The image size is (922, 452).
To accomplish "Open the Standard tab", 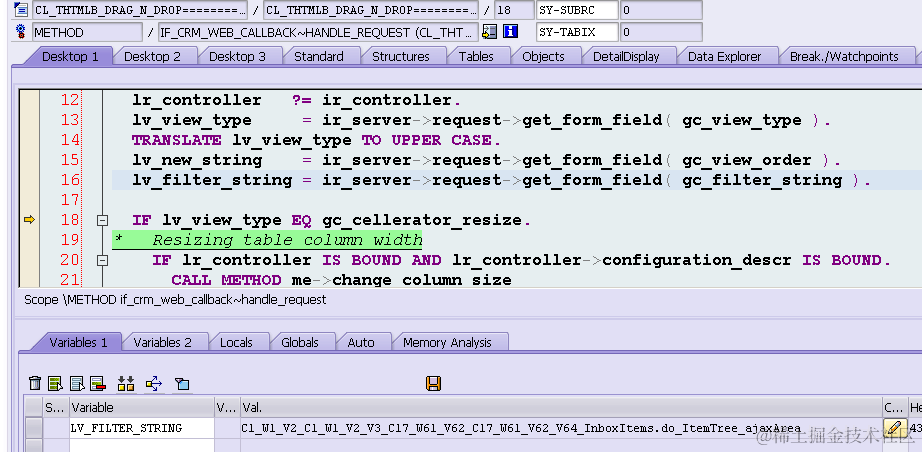I will click(x=319, y=56).
